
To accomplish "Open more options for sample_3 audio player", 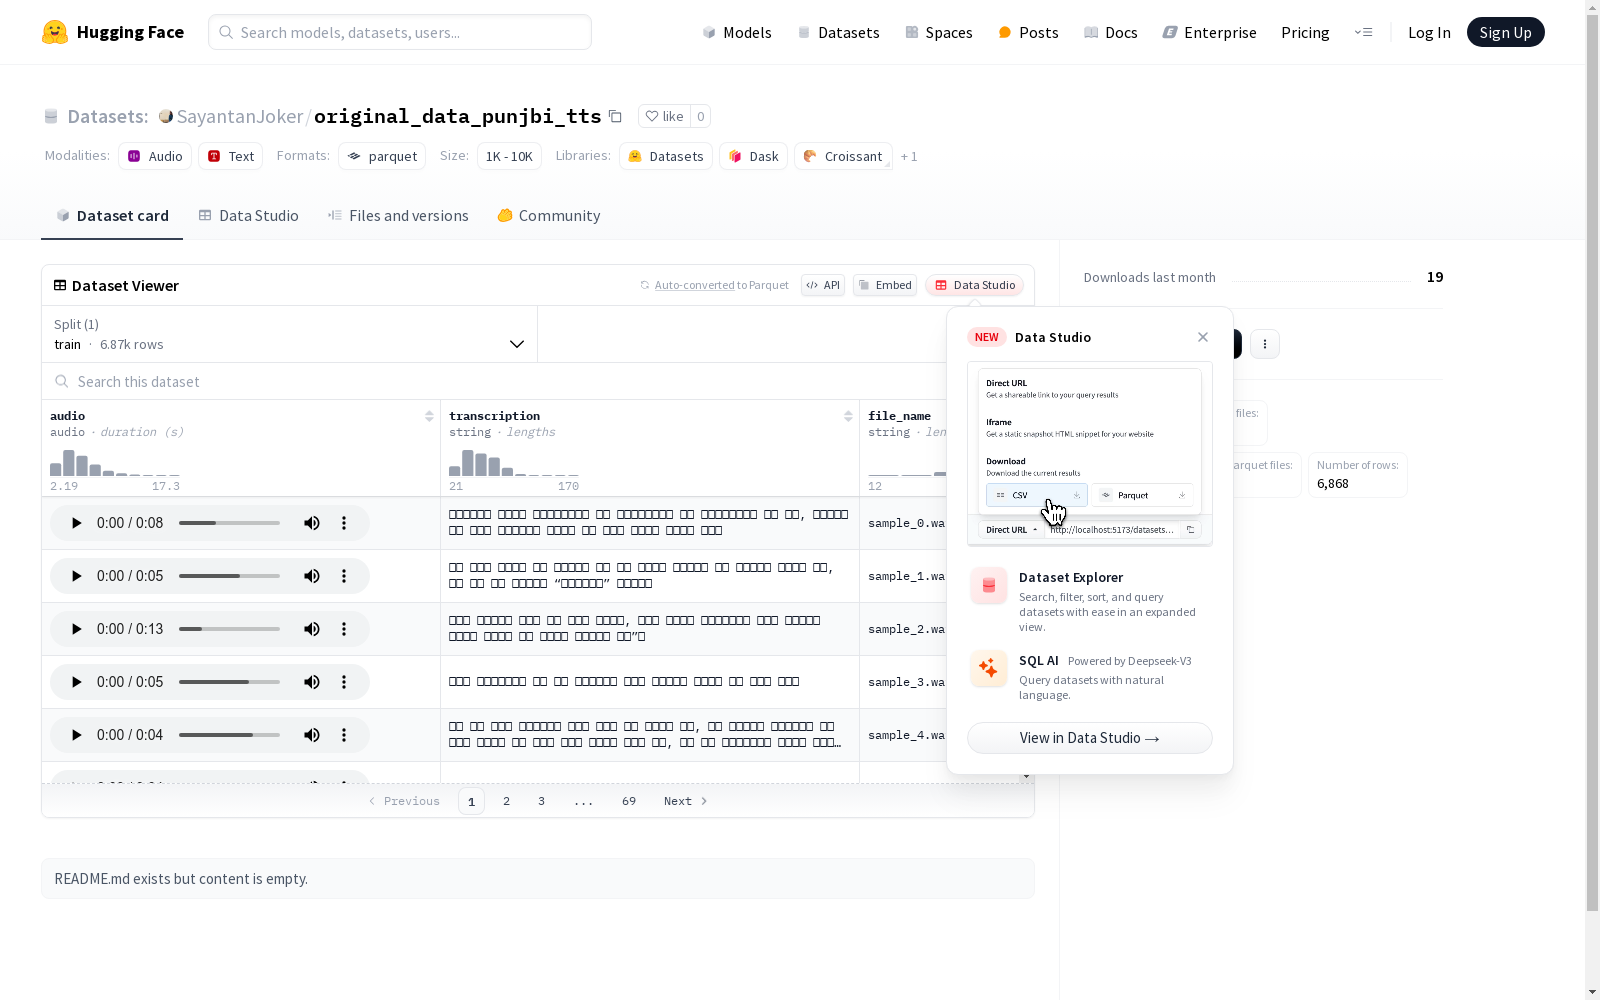I will 344,682.
